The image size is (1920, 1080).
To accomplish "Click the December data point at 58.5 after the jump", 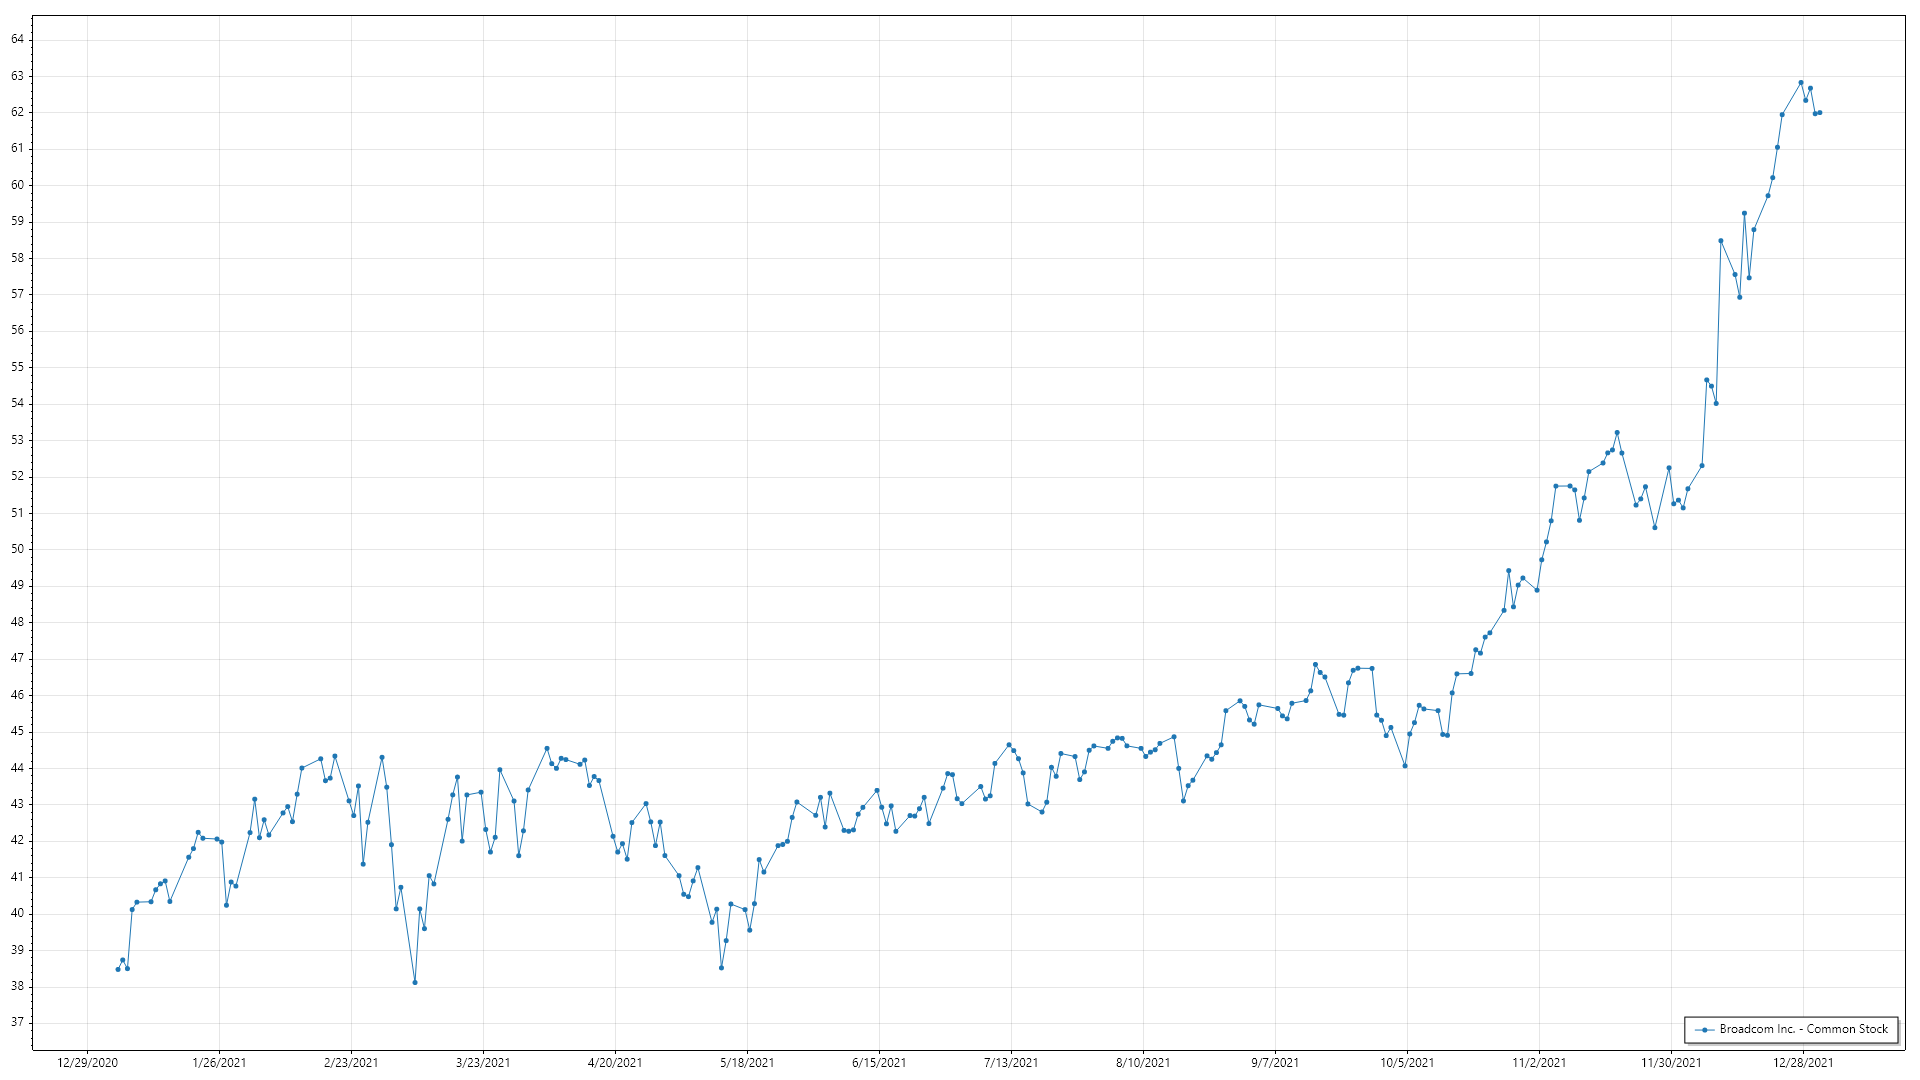I will pos(1720,241).
